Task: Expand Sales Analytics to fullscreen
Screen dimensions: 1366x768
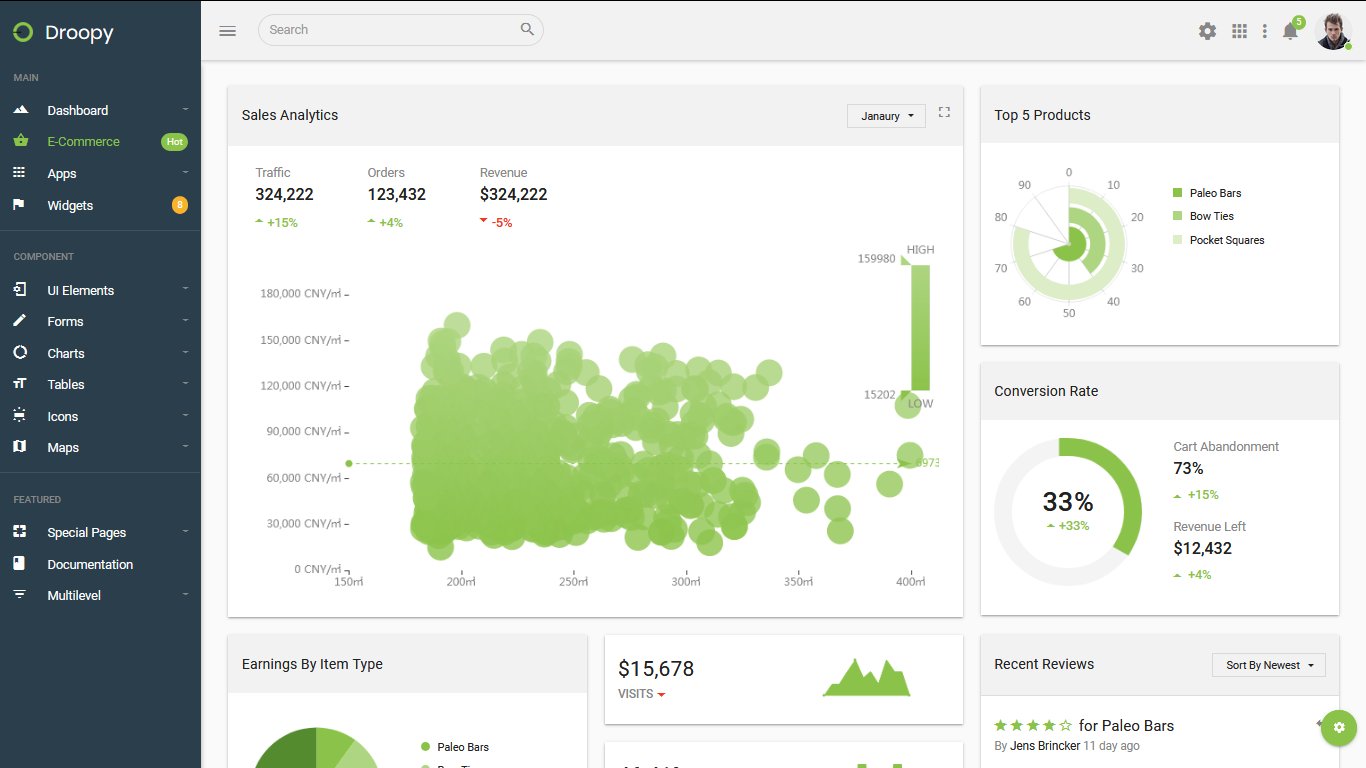Action: [x=944, y=112]
